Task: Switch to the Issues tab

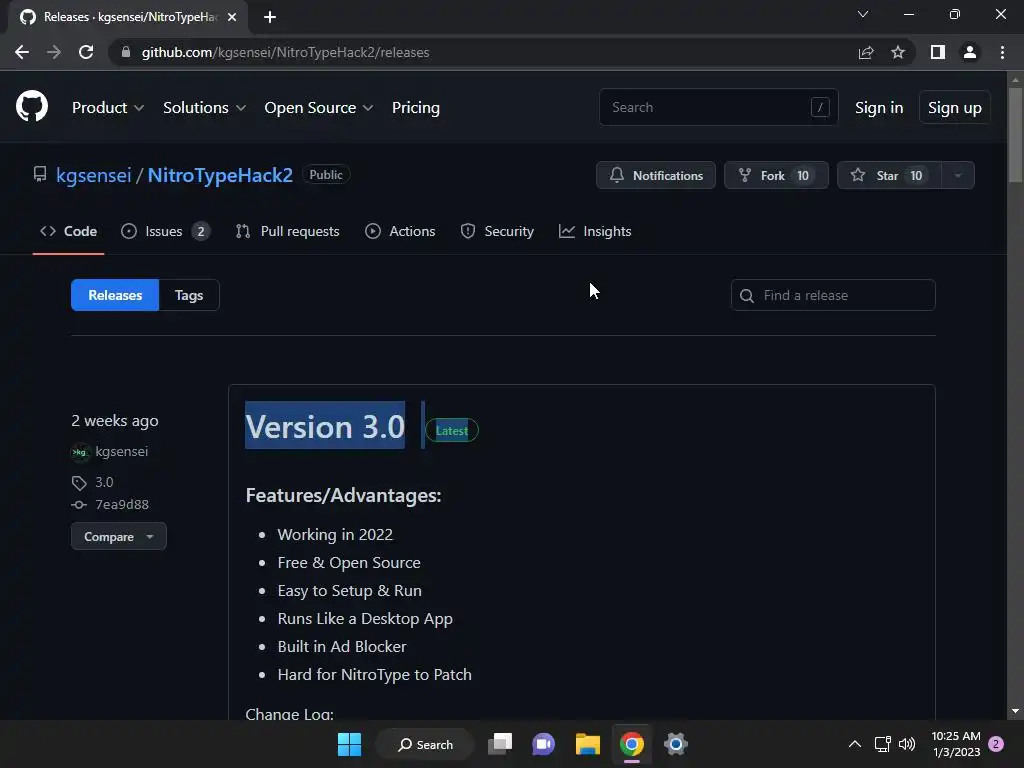Action: [x=165, y=231]
